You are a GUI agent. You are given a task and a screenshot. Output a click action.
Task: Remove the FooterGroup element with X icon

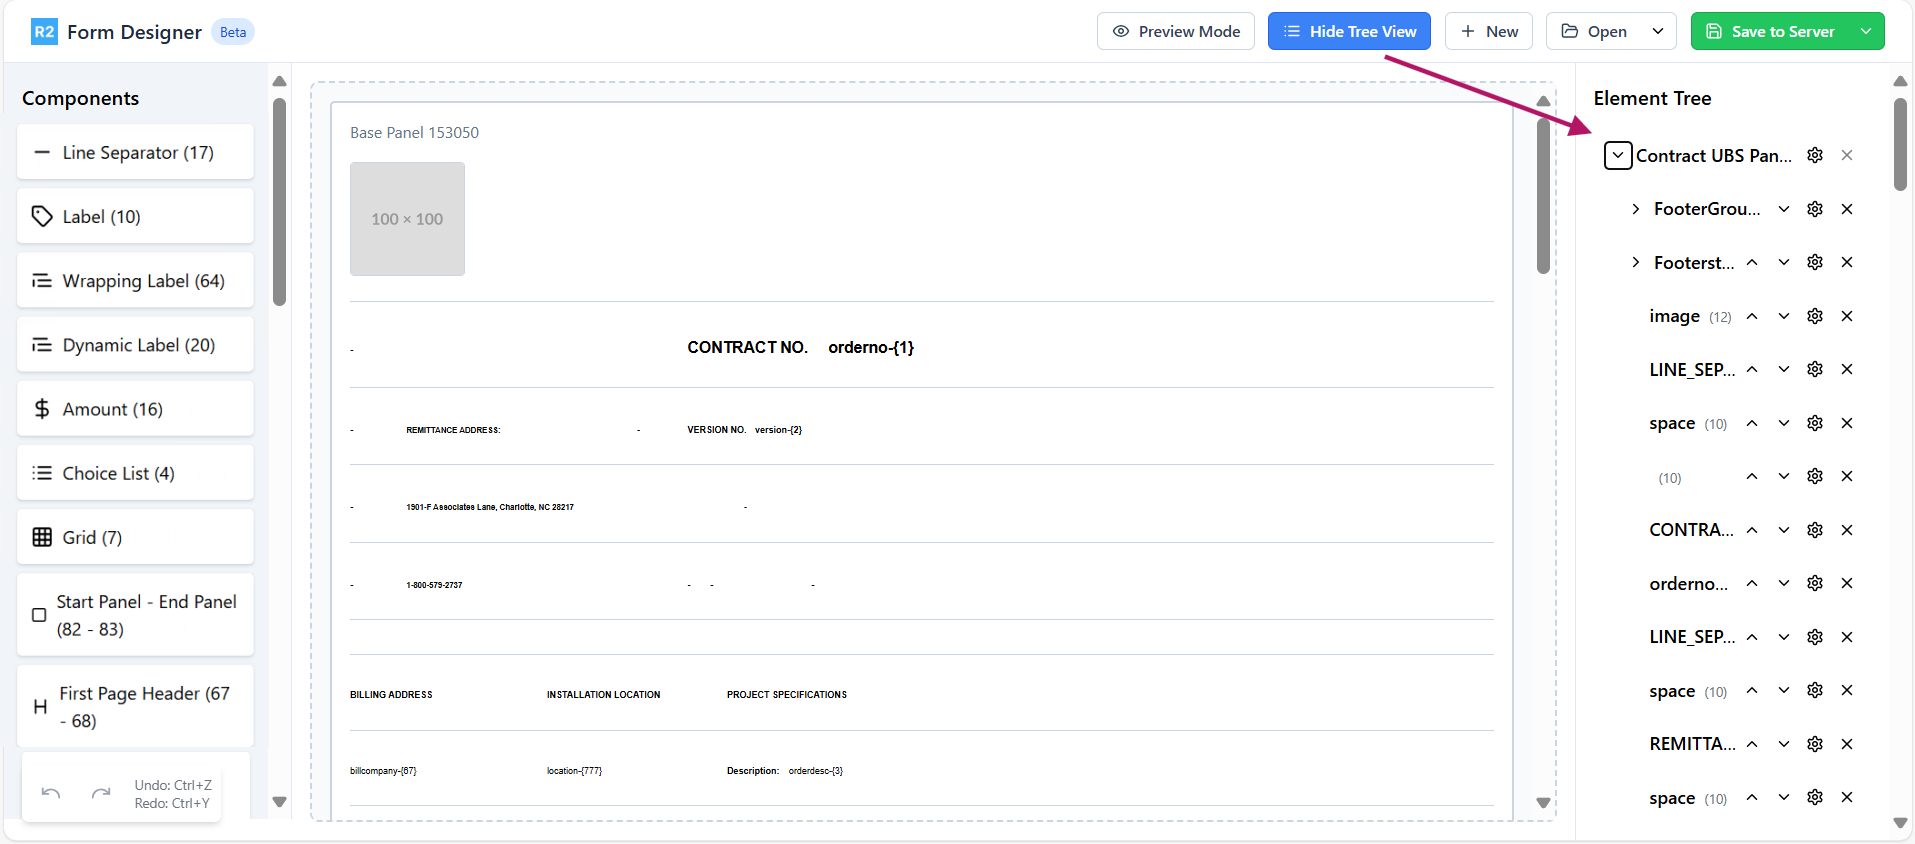coord(1847,209)
